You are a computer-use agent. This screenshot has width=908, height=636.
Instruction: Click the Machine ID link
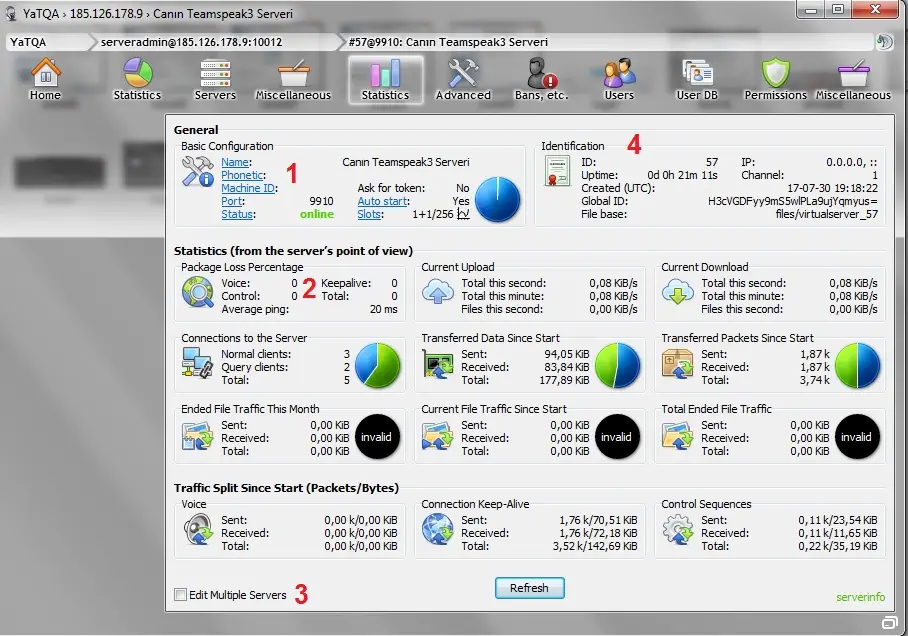[x=248, y=188]
